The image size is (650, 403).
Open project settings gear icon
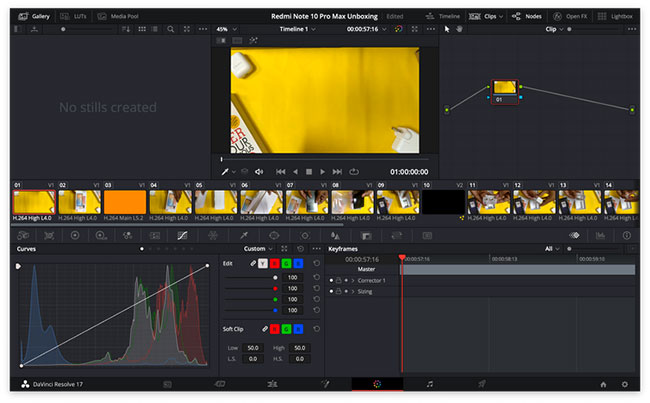[x=625, y=385]
